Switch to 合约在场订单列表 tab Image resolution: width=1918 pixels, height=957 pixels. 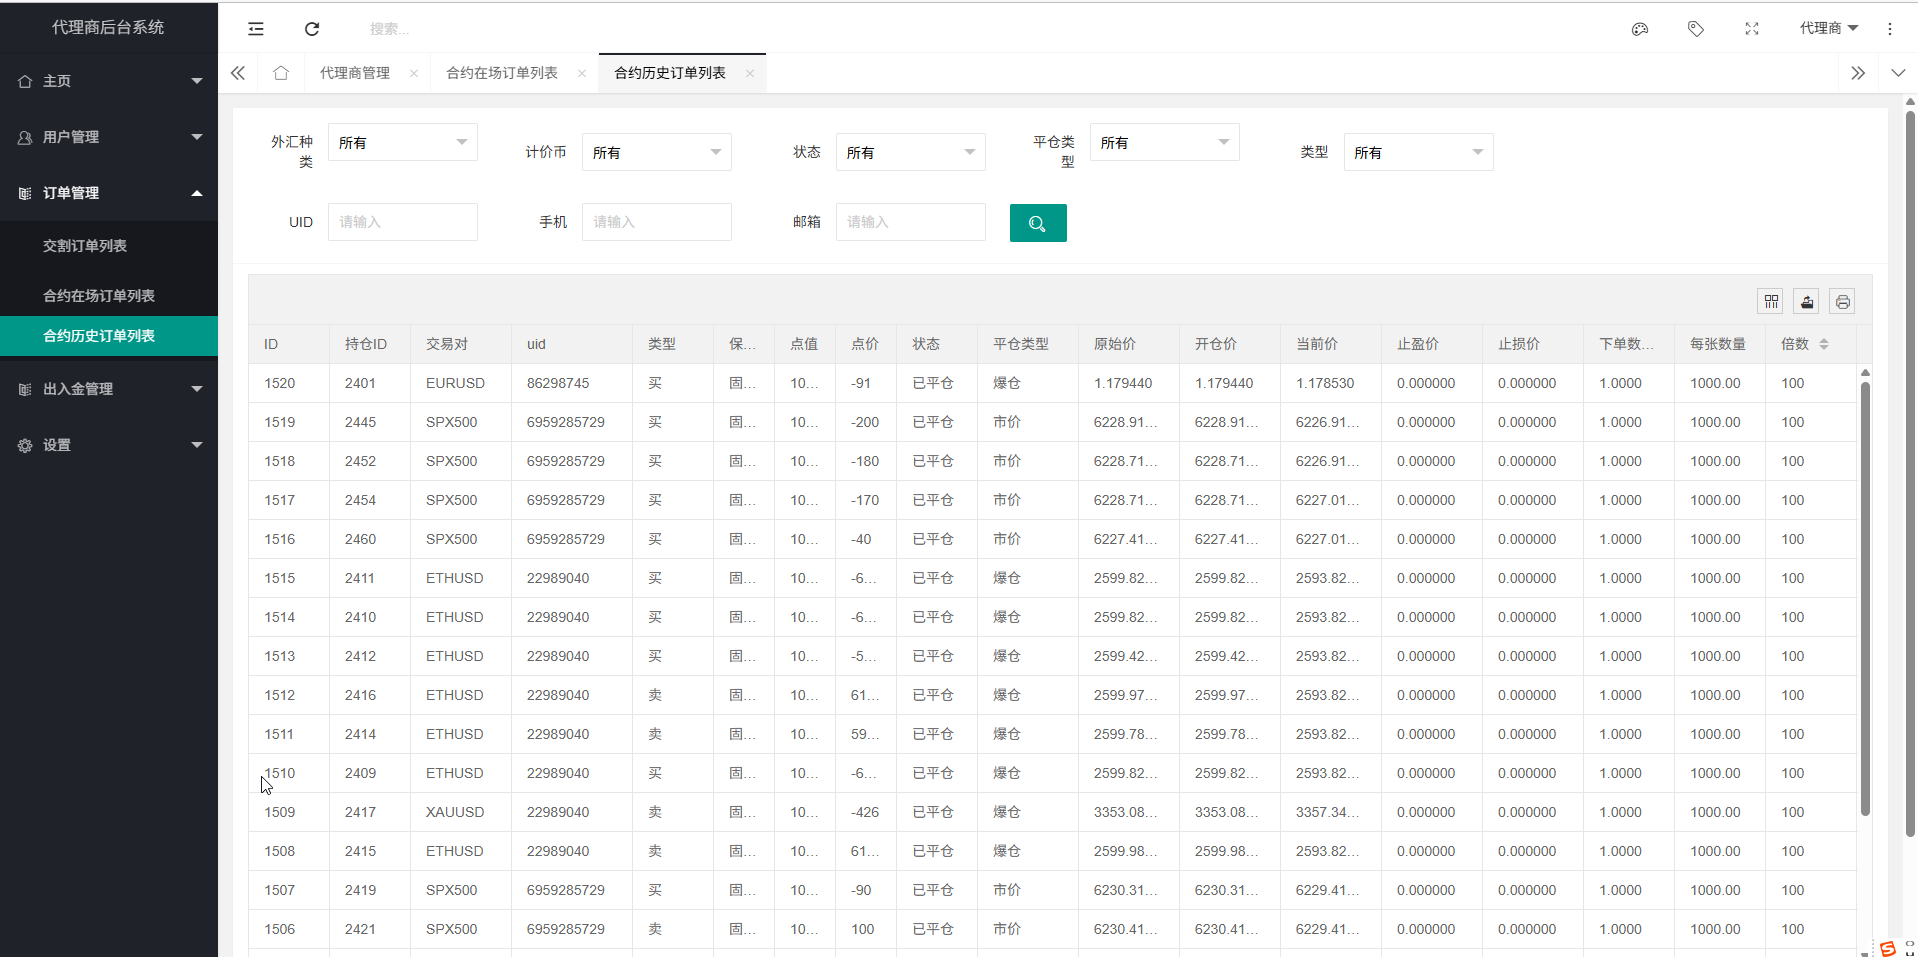(x=502, y=73)
